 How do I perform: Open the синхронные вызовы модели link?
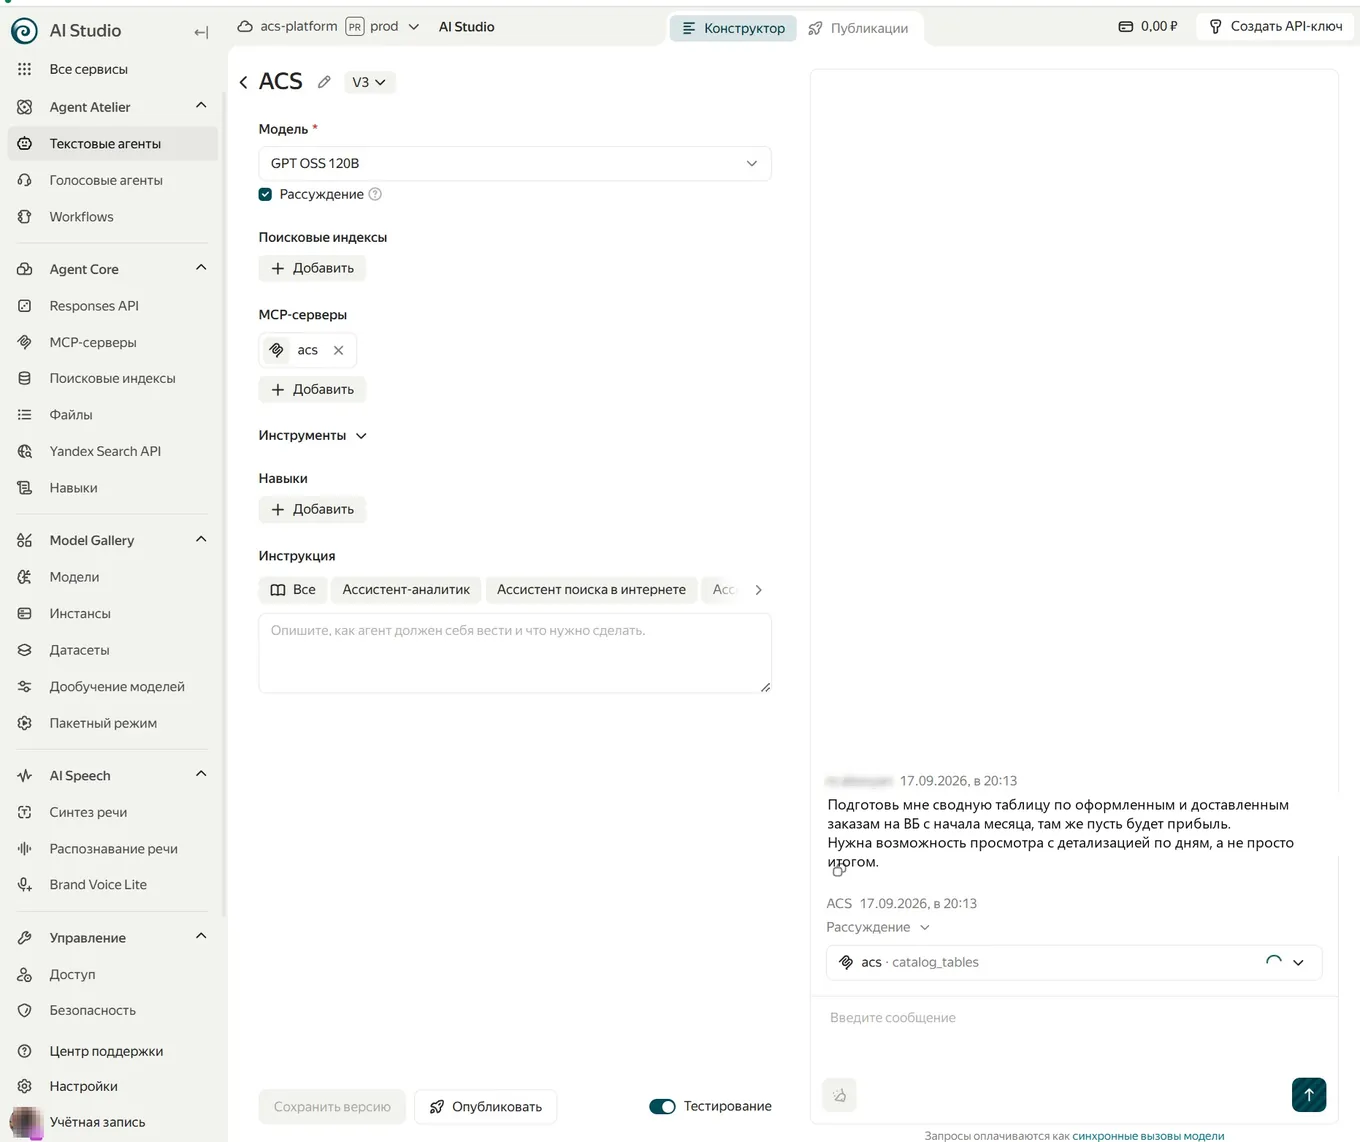coord(1148,1135)
